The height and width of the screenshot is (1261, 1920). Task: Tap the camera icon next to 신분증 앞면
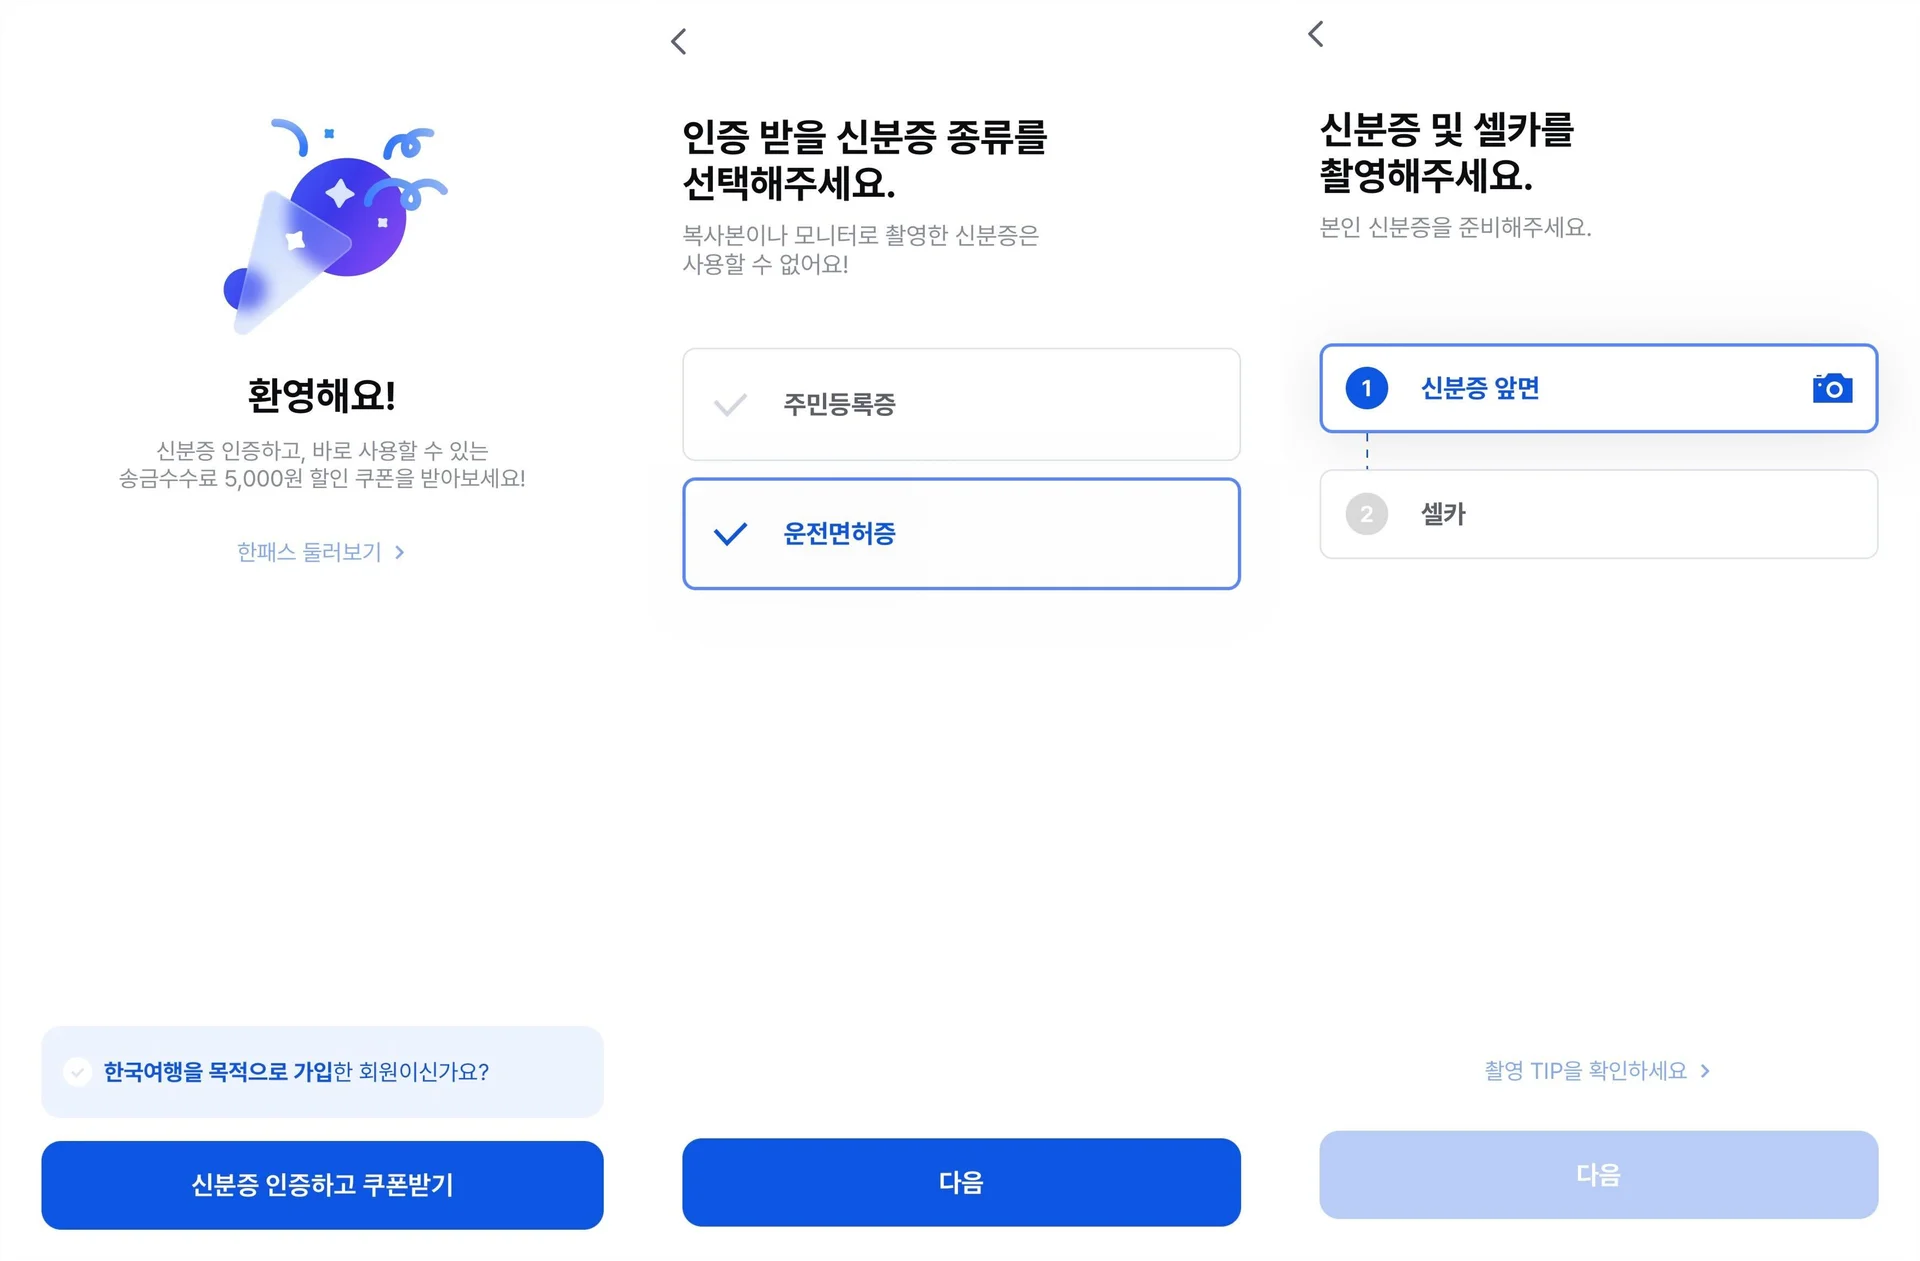1831,388
